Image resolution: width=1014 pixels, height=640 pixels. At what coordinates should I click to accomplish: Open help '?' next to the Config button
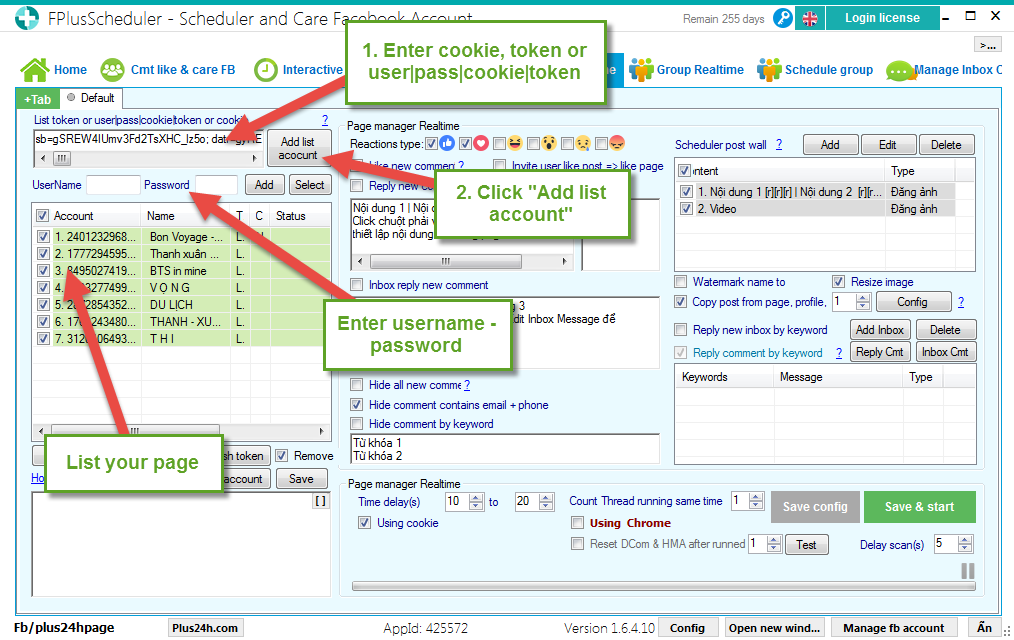[961, 302]
